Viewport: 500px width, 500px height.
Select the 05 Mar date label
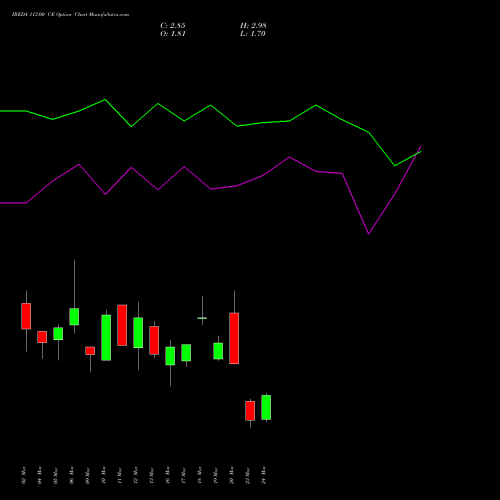pos(56,475)
